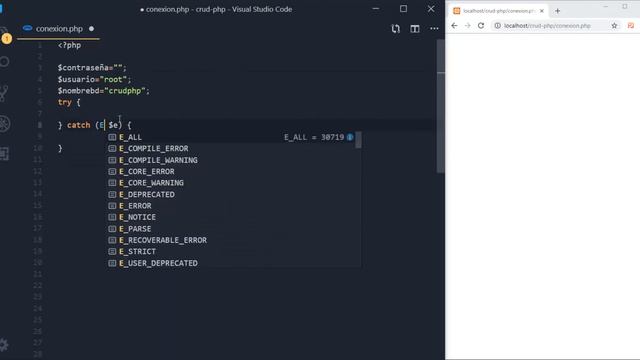Screen dimensions: 640x360
Task: Bookmark this page with the star icon
Action: [614, 26]
